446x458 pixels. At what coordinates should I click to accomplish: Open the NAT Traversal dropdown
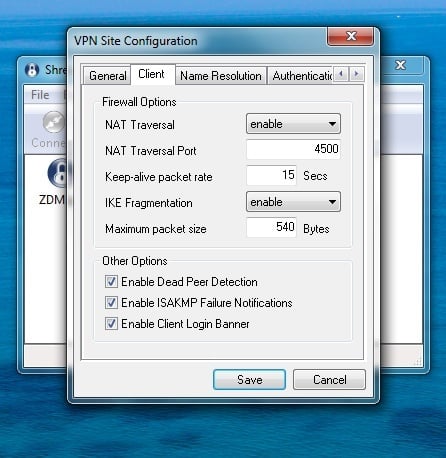[x=293, y=124]
